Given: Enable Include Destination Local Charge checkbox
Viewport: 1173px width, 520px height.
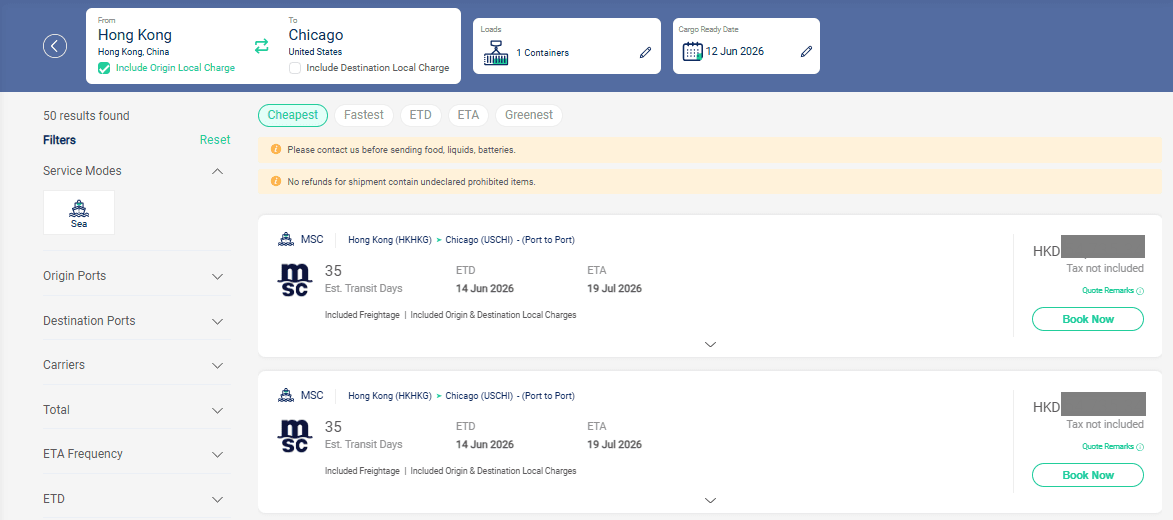Looking at the screenshot, I should coord(295,68).
